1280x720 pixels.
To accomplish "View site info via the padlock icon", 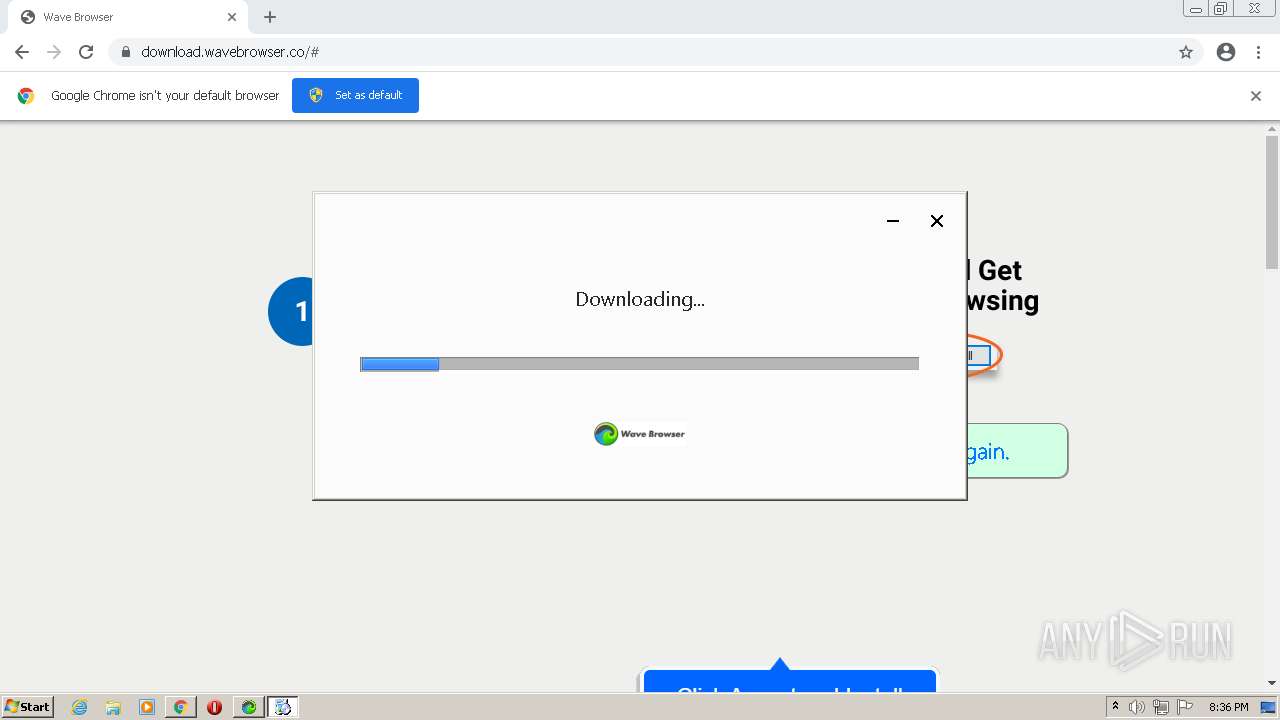I will 125,52.
